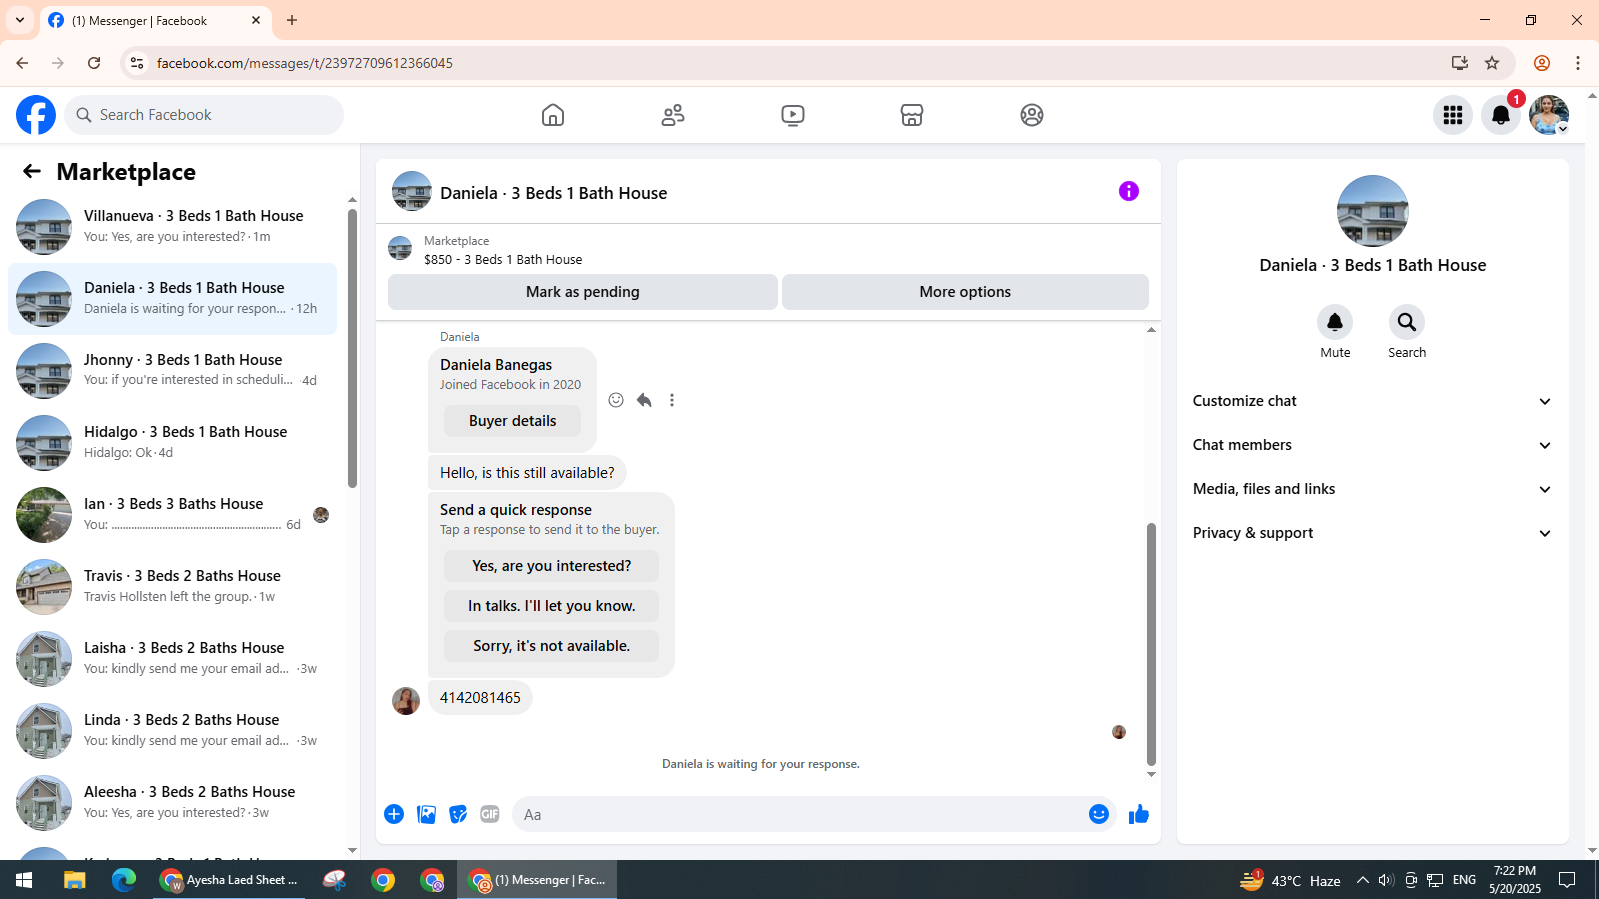The height and width of the screenshot is (899, 1599).
Task: Attach a photo file icon
Action: coord(426,814)
